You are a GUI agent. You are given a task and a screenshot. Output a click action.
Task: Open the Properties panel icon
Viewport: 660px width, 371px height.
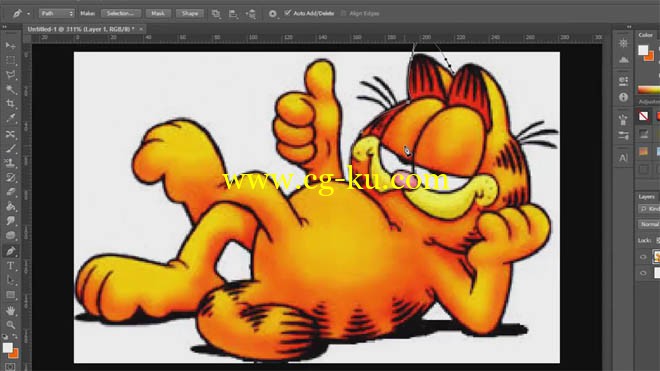pyautogui.click(x=623, y=80)
